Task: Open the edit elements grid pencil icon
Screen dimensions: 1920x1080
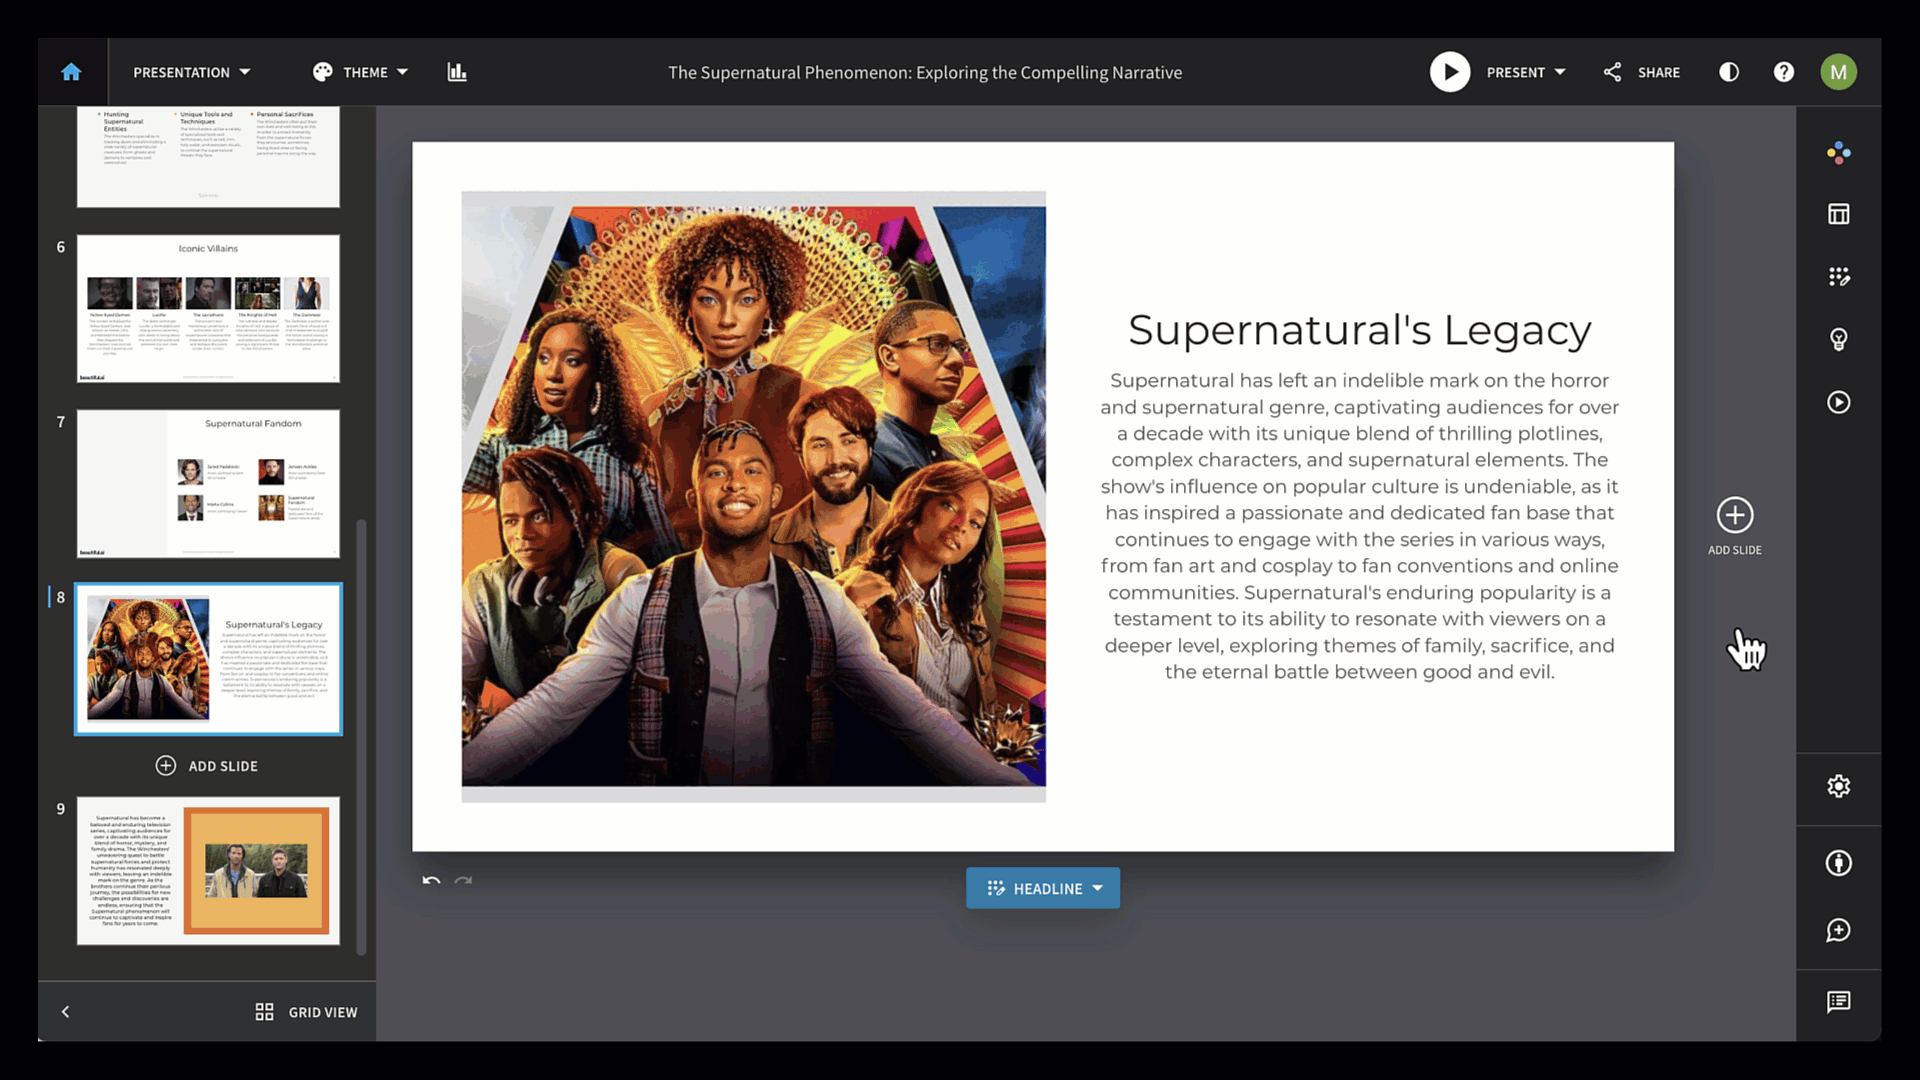Action: click(x=1839, y=277)
